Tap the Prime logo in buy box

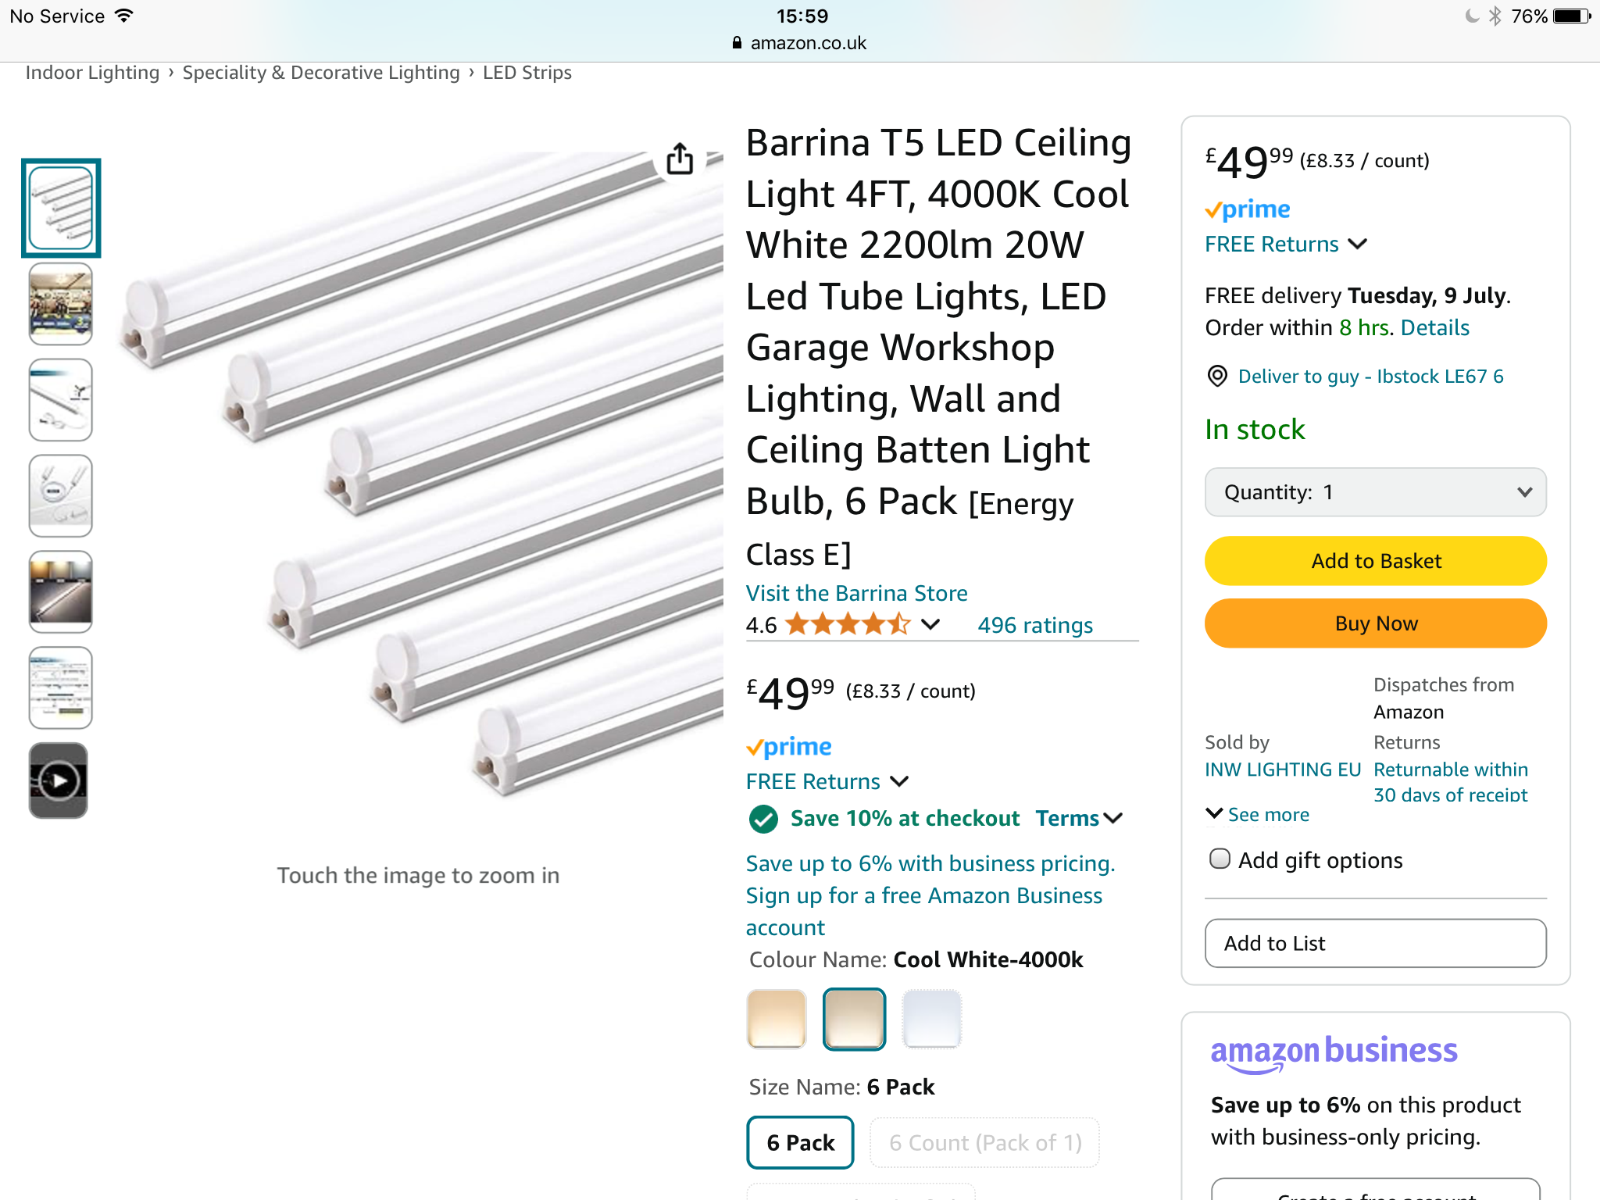(1248, 210)
